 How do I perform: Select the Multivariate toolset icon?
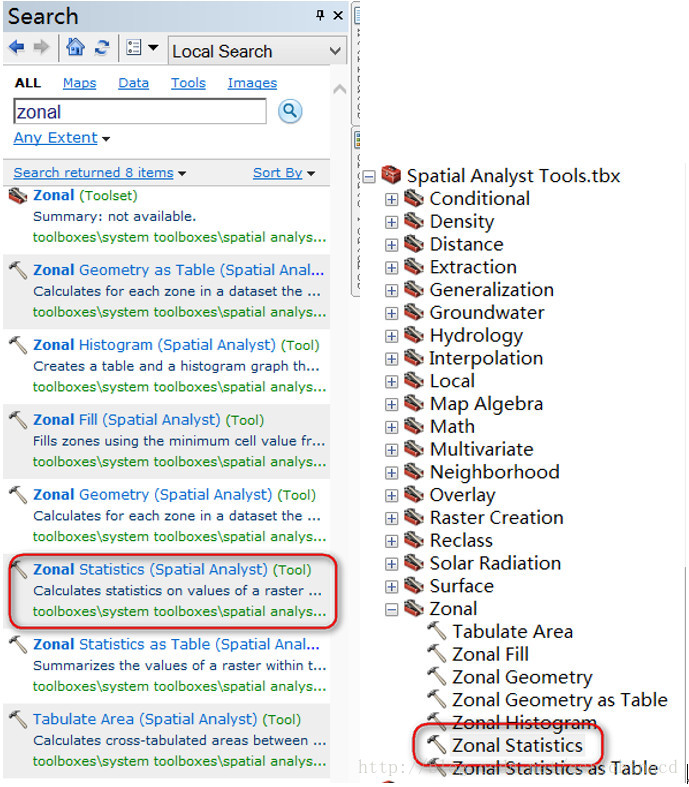tap(414, 449)
